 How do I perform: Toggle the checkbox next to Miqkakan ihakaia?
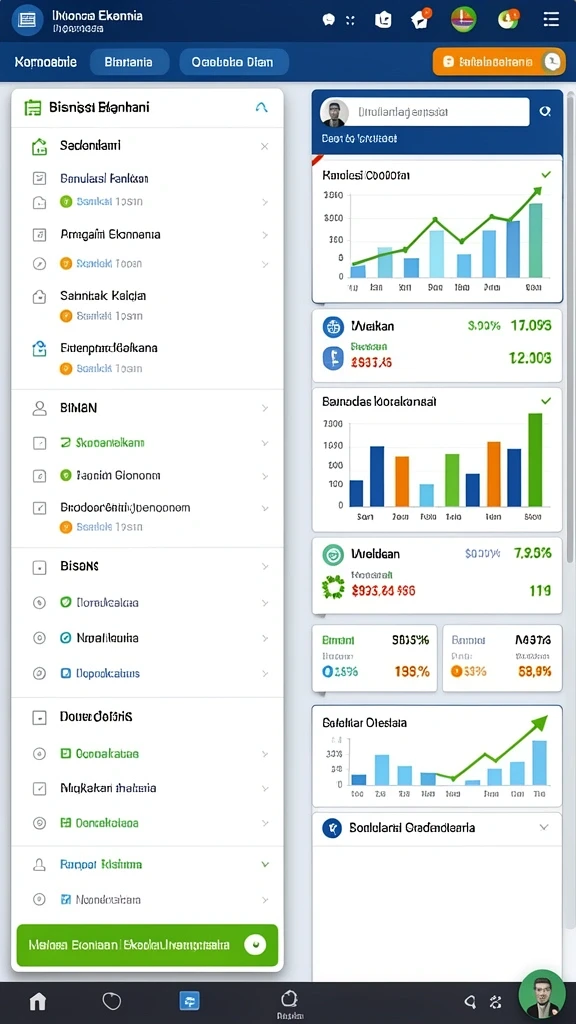[40, 788]
